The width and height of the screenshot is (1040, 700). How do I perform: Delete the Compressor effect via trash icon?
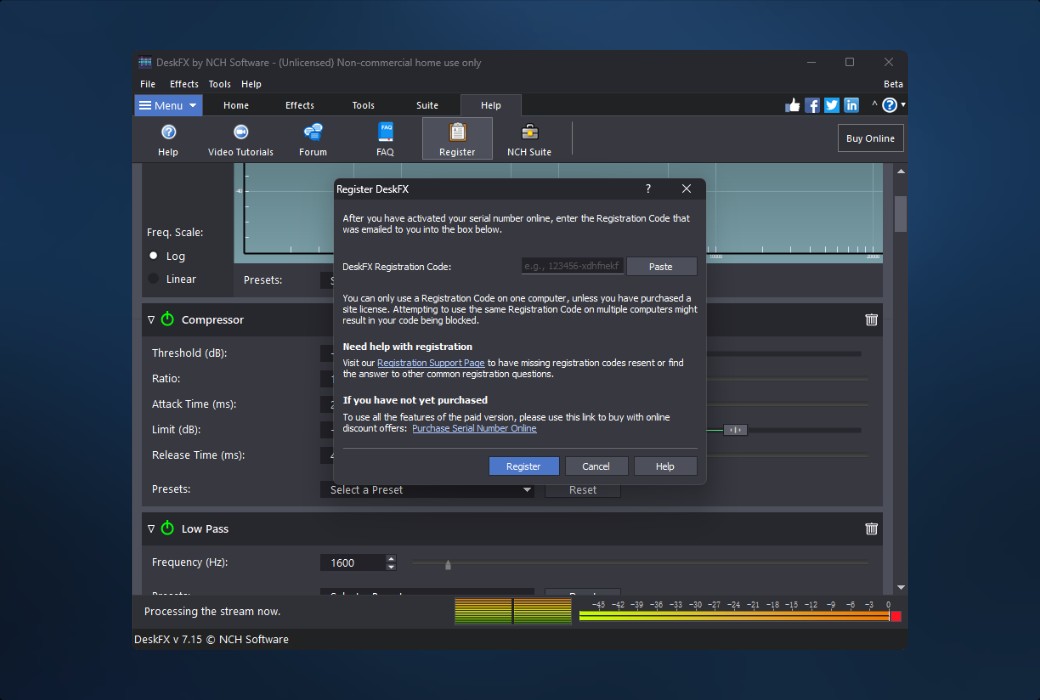[871, 320]
